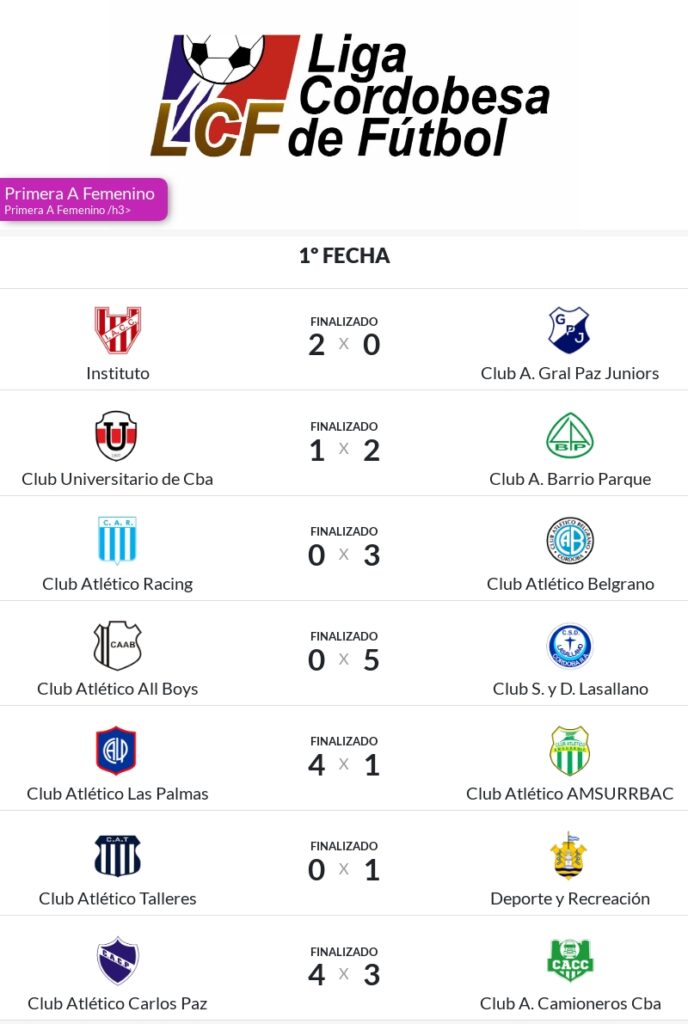Click the Barrio Parque green crest

click(569, 435)
